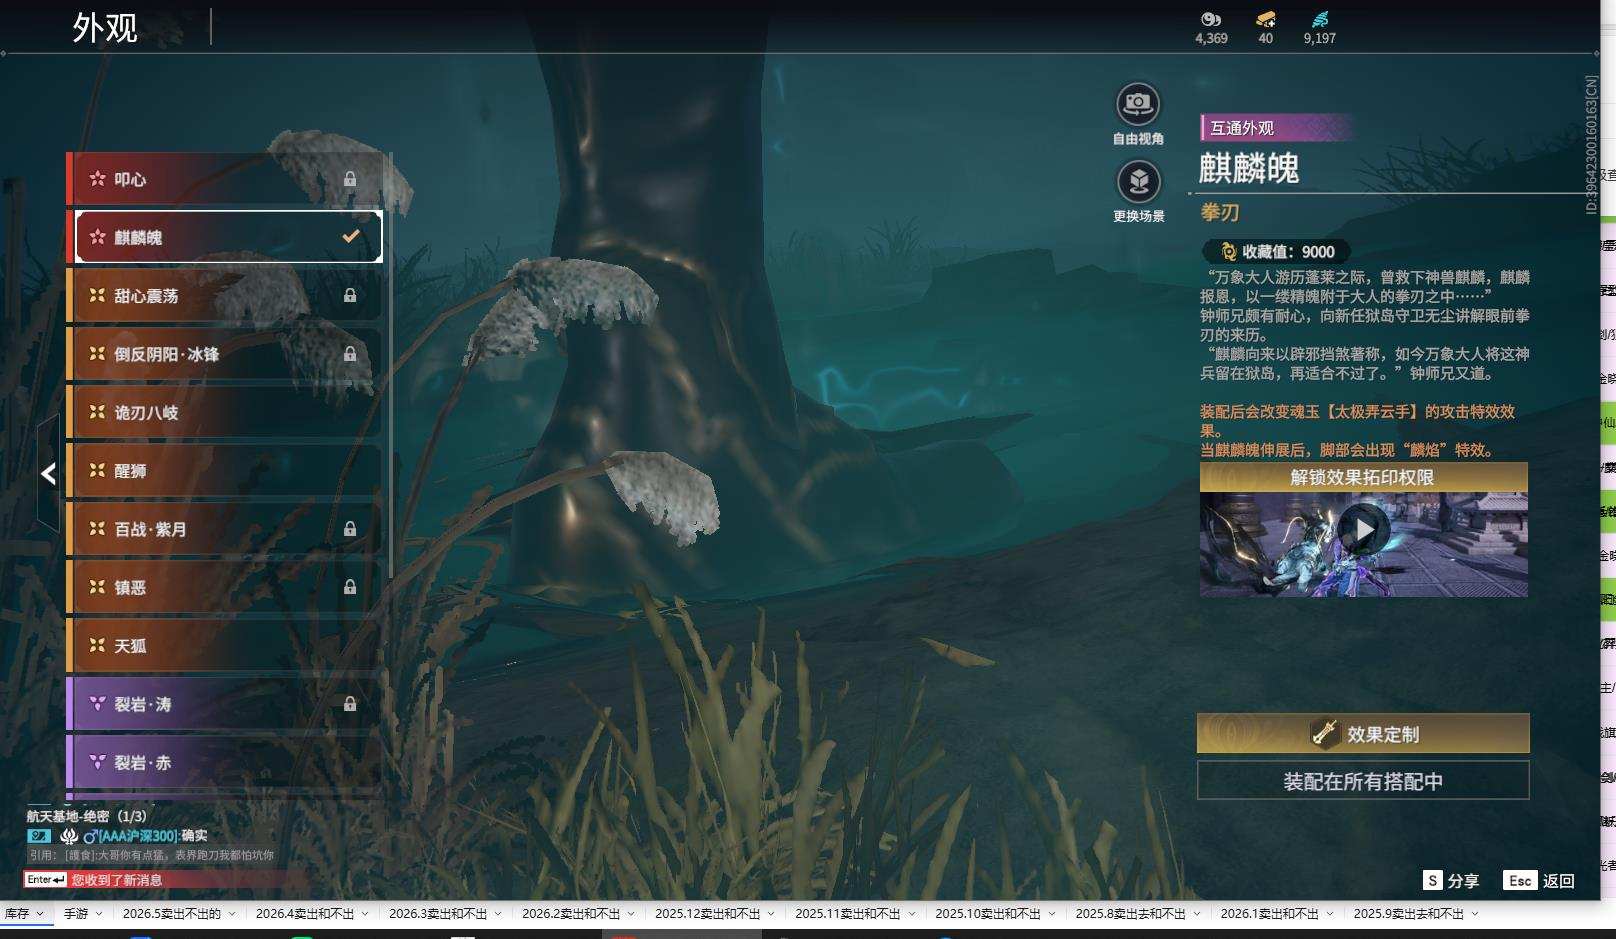Click the 收藏值: 9000 text
This screenshot has height=939, width=1616.
click(1288, 252)
